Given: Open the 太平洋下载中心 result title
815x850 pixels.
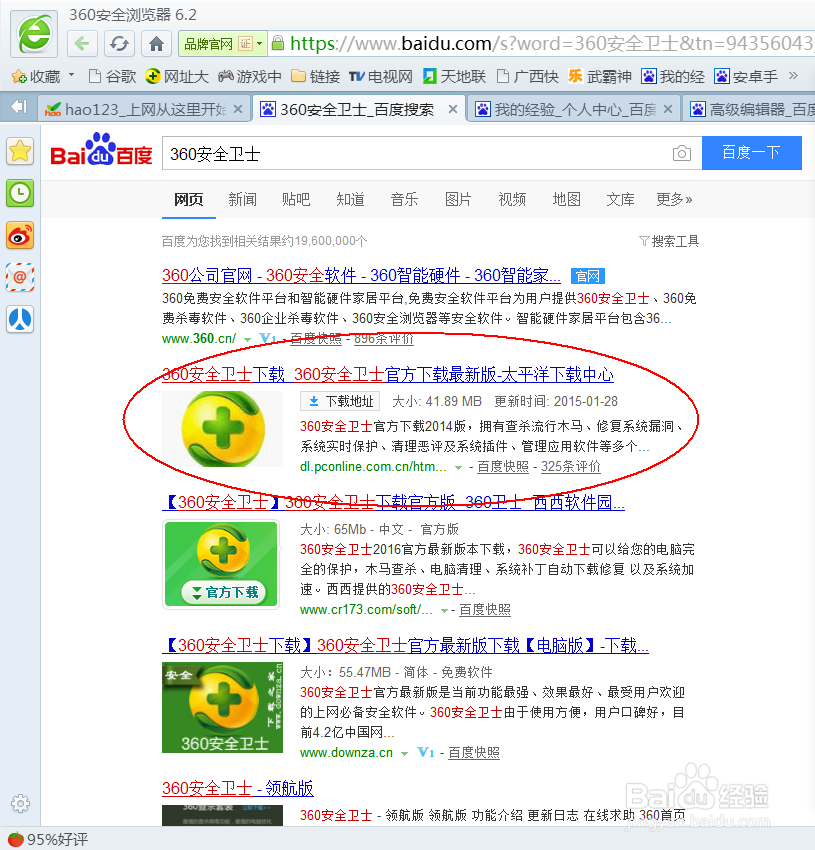Looking at the screenshot, I should pos(388,375).
